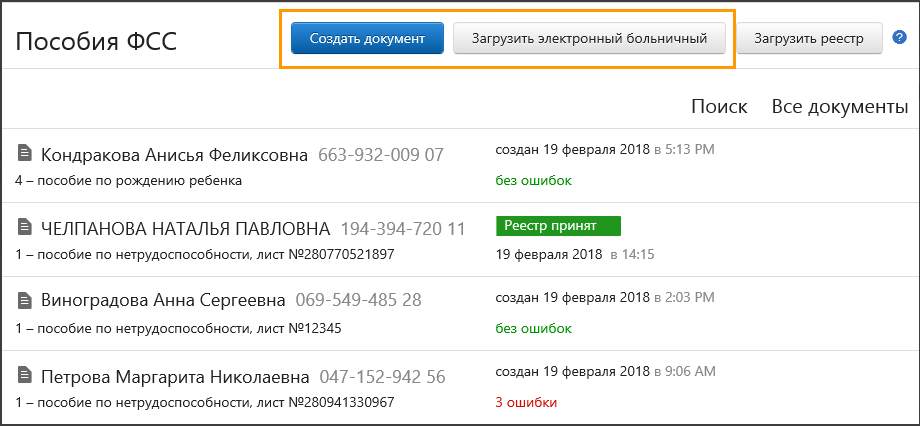
Task: Click the green Реестр принят status badge
Action: (x=558, y=226)
